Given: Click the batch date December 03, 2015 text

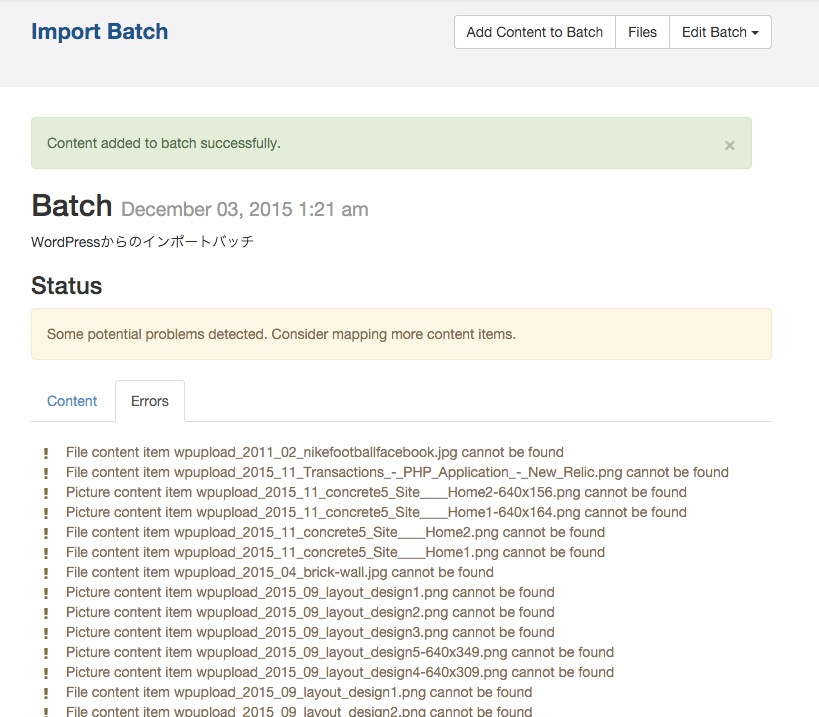Looking at the screenshot, I should click(x=244, y=209).
